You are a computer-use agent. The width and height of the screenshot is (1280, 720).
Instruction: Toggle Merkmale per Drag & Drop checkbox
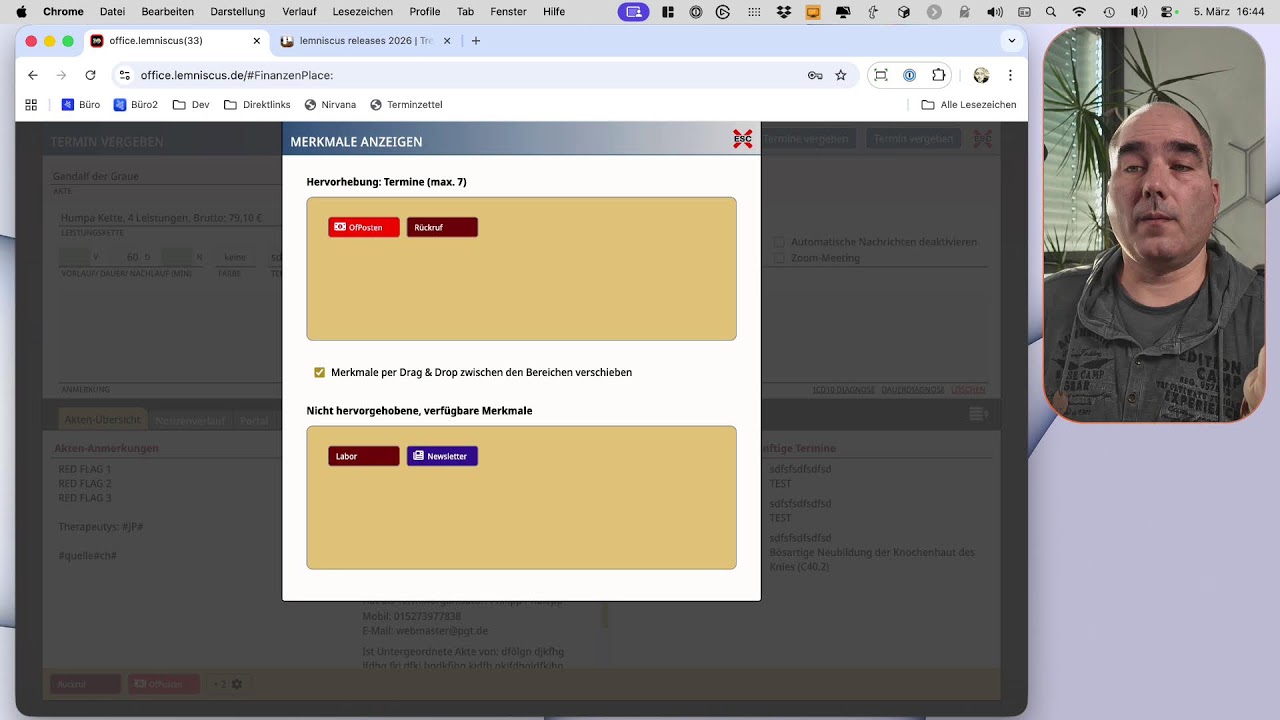click(320, 372)
